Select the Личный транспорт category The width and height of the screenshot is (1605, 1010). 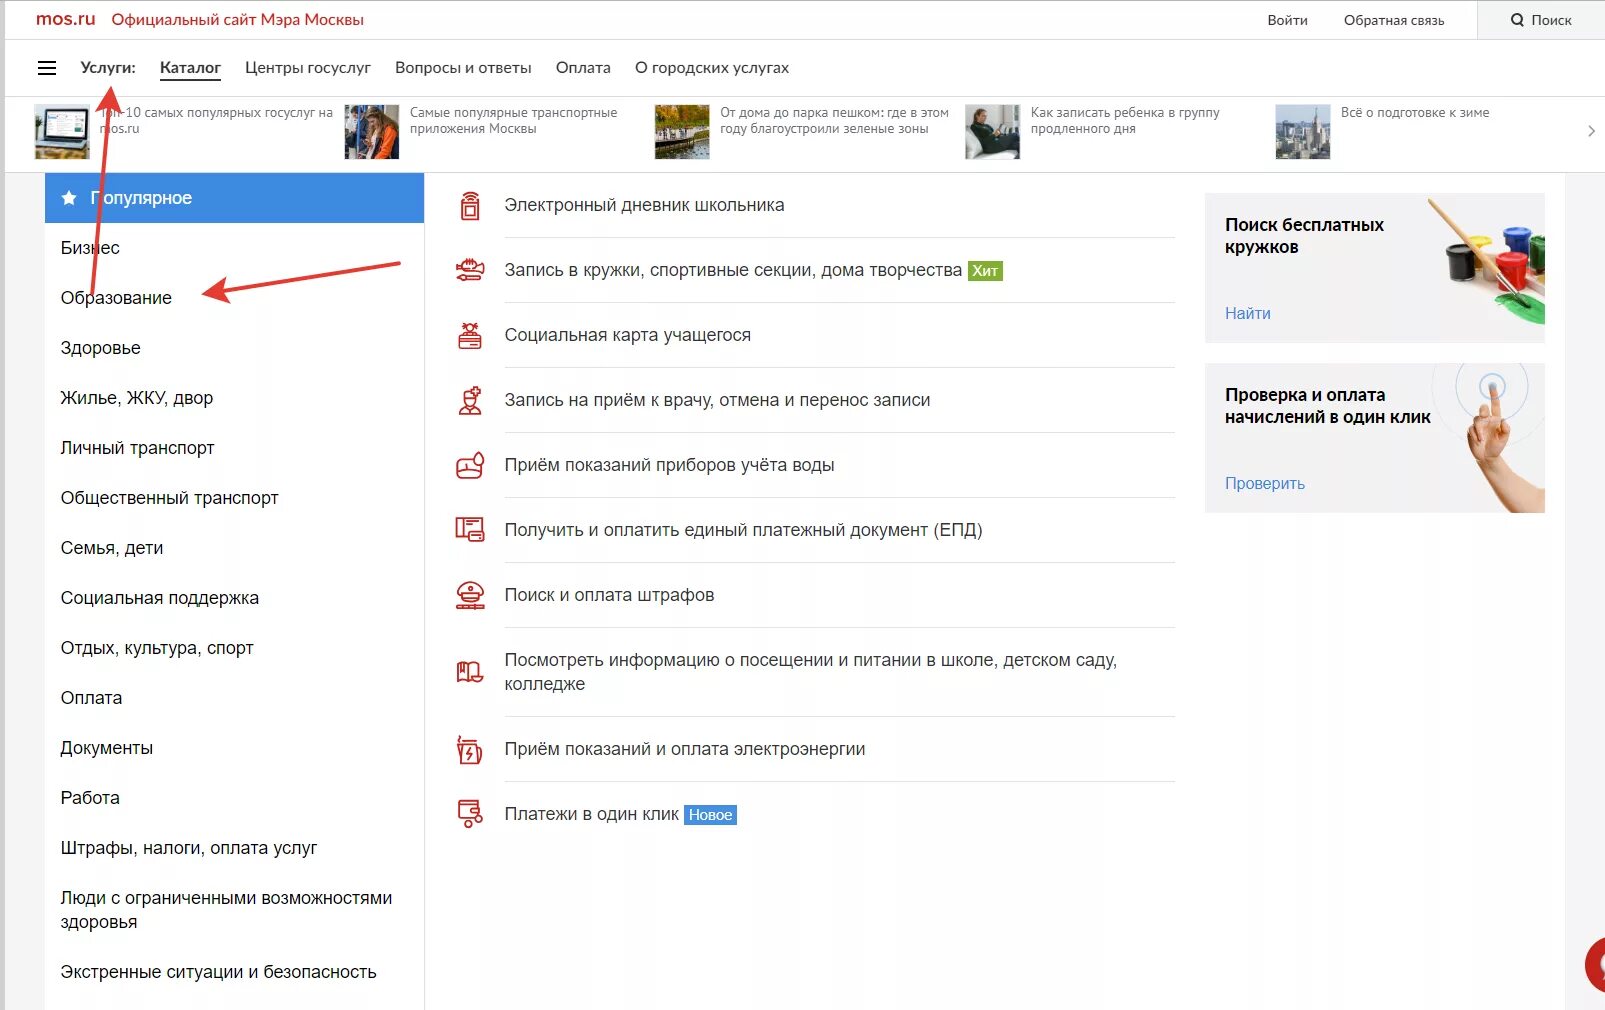click(x=138, y=448)
